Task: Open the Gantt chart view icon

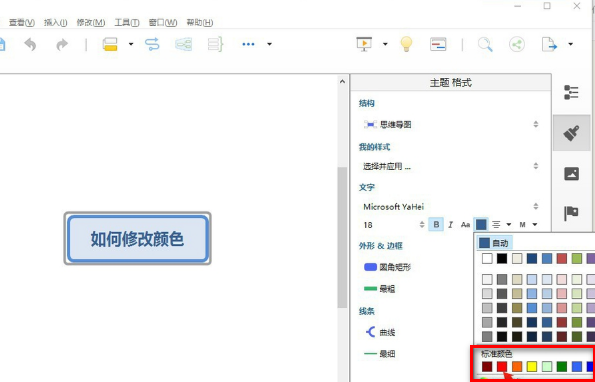Action: tap(438, 44)
